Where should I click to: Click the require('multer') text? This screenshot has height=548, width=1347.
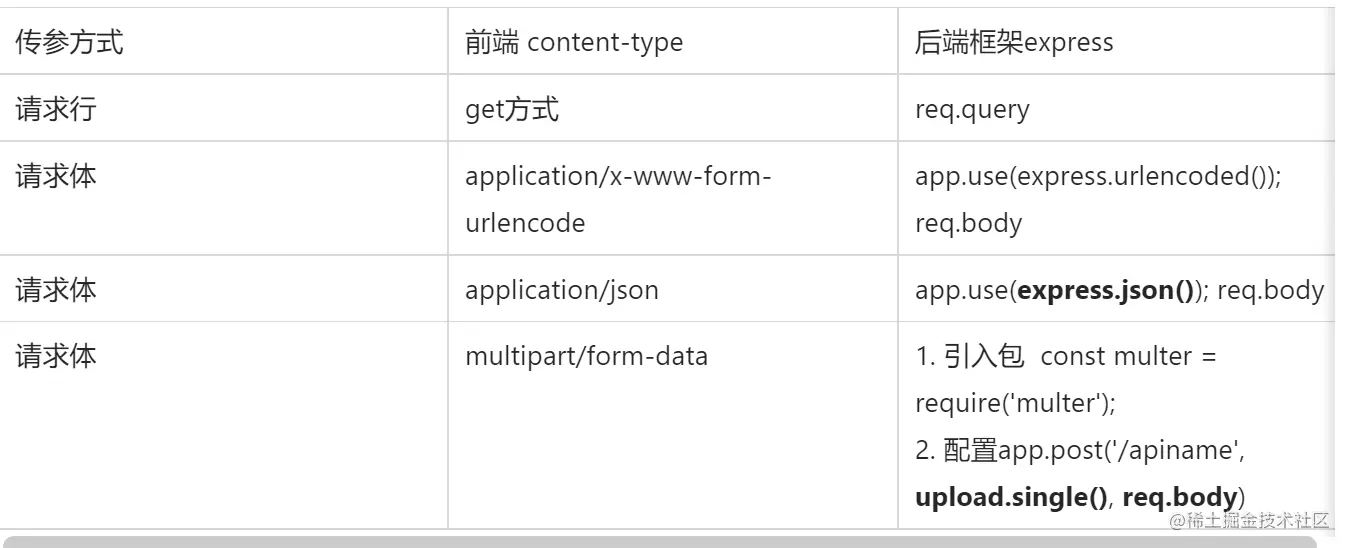pos(1014,403)
